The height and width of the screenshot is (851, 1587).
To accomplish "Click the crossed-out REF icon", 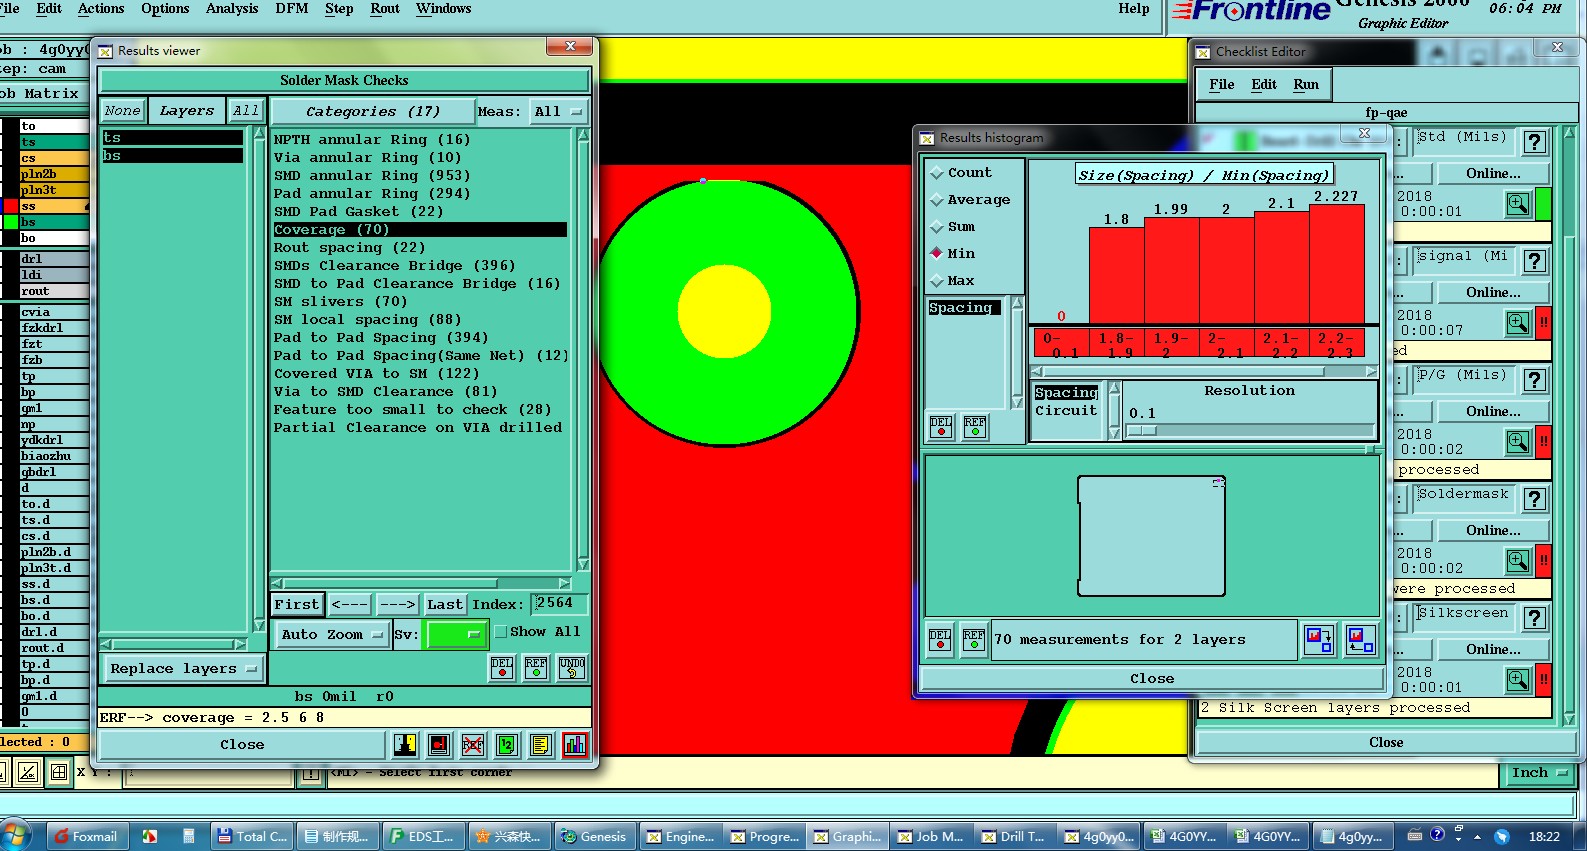I will point(473,744).
